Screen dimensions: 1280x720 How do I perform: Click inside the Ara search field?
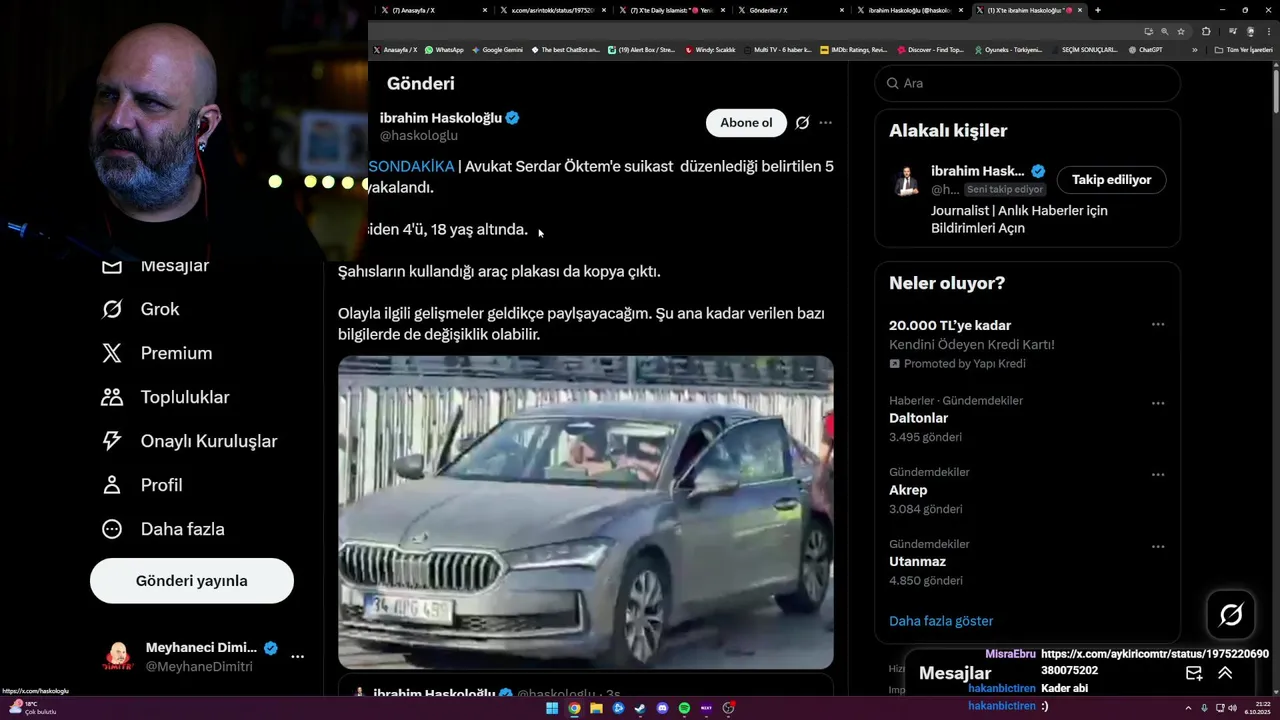point(1028,83)
